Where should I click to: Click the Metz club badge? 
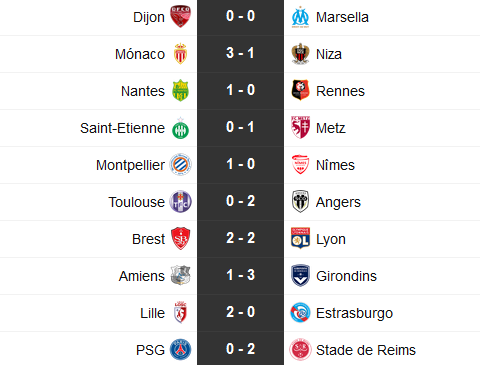point(300,127)
